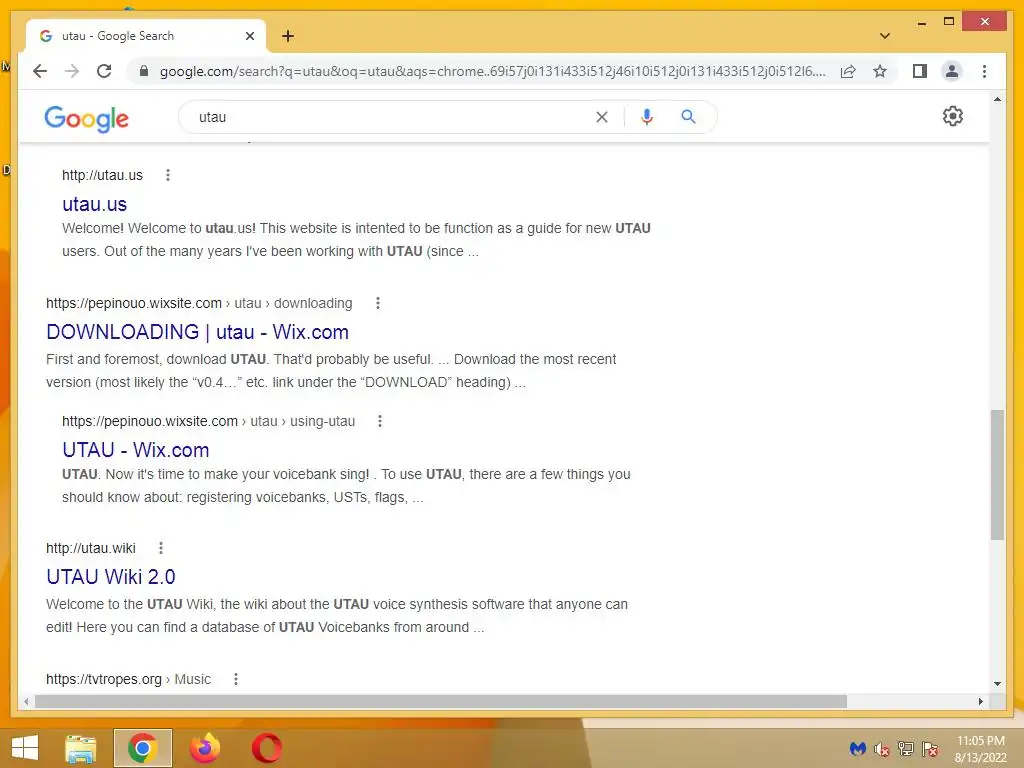This screenshot has width=1024, height=768.
Task: Click the muted volume tray icon
Action: point(882,749)
